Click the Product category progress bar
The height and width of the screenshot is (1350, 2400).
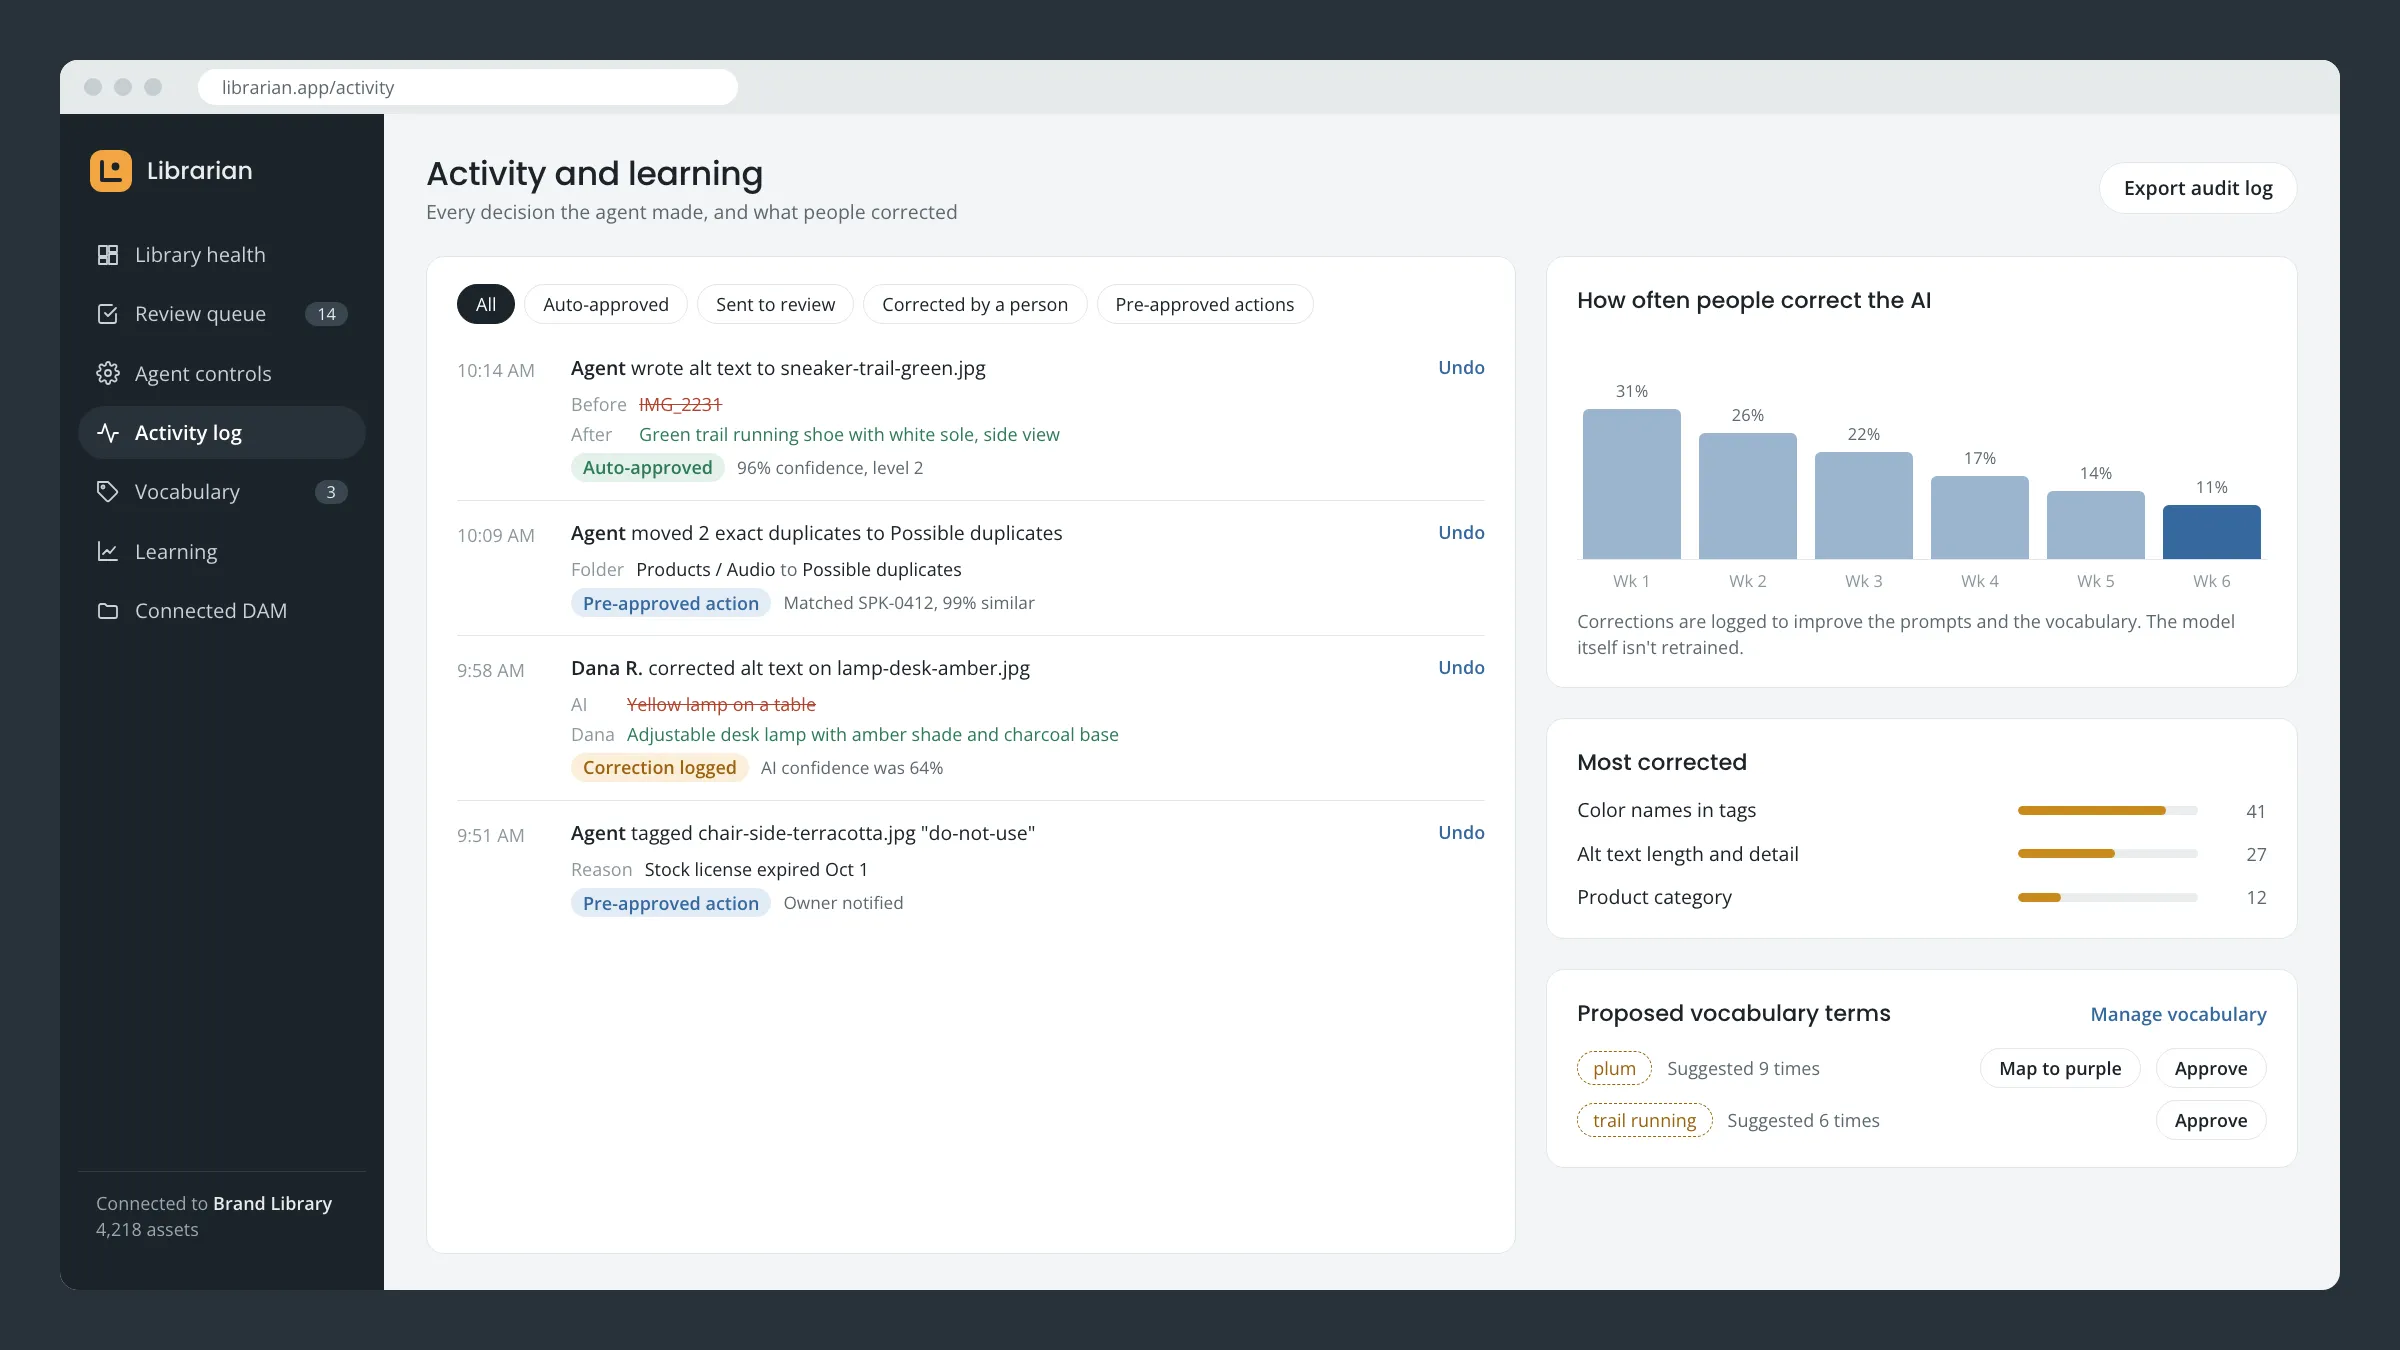click(x=2107, y=898)
